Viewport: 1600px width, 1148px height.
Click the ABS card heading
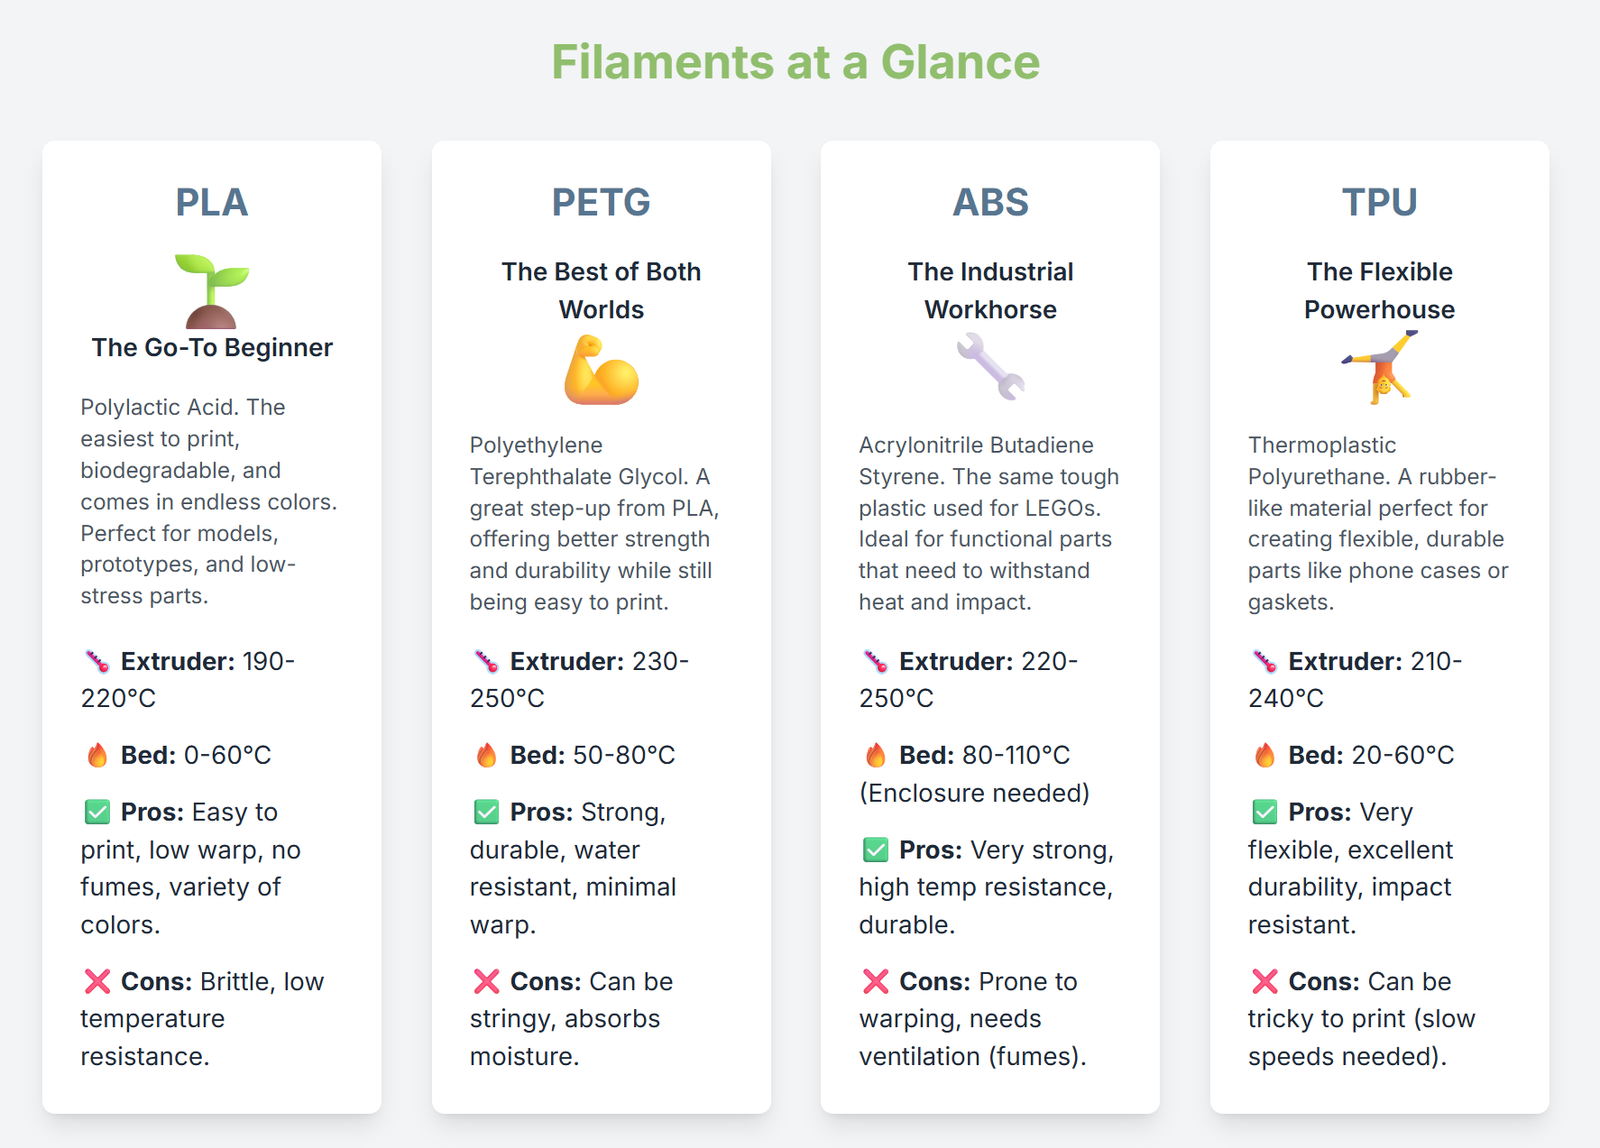(990, 202)
